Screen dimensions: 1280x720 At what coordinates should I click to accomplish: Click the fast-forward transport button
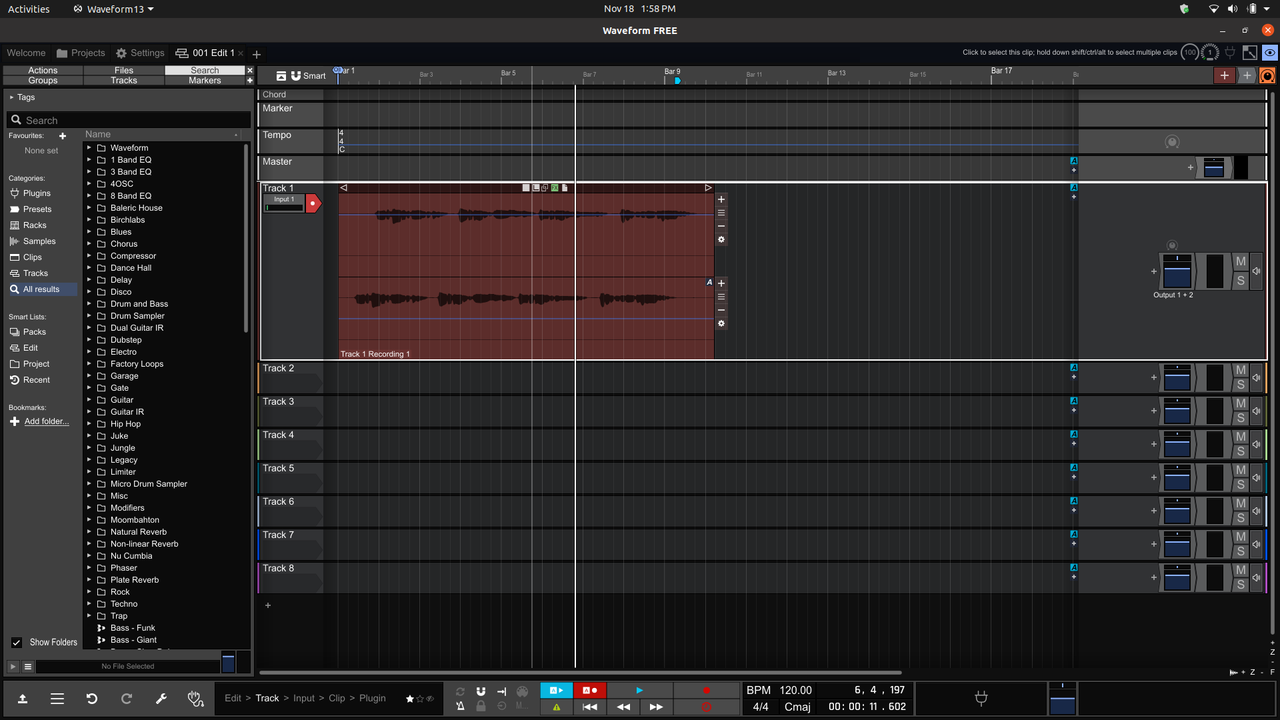(656, 706)
